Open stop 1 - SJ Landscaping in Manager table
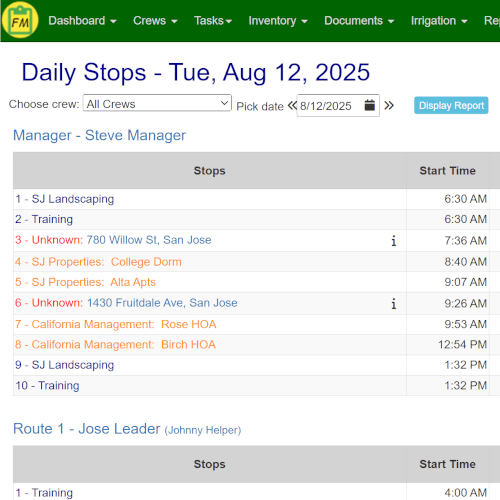500x500 pixels. pyautogui.click(x=65, y=199)
